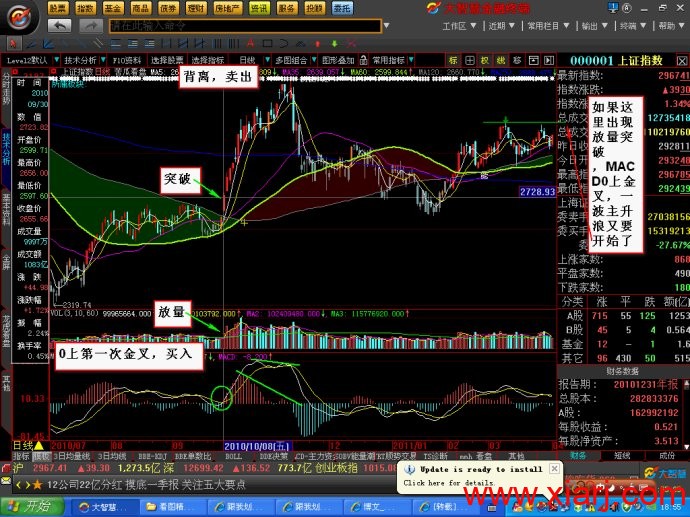
Task: Switch to the BBE-KDJ indicator tab
Action: pyautogui.click(x=151, y=456)
